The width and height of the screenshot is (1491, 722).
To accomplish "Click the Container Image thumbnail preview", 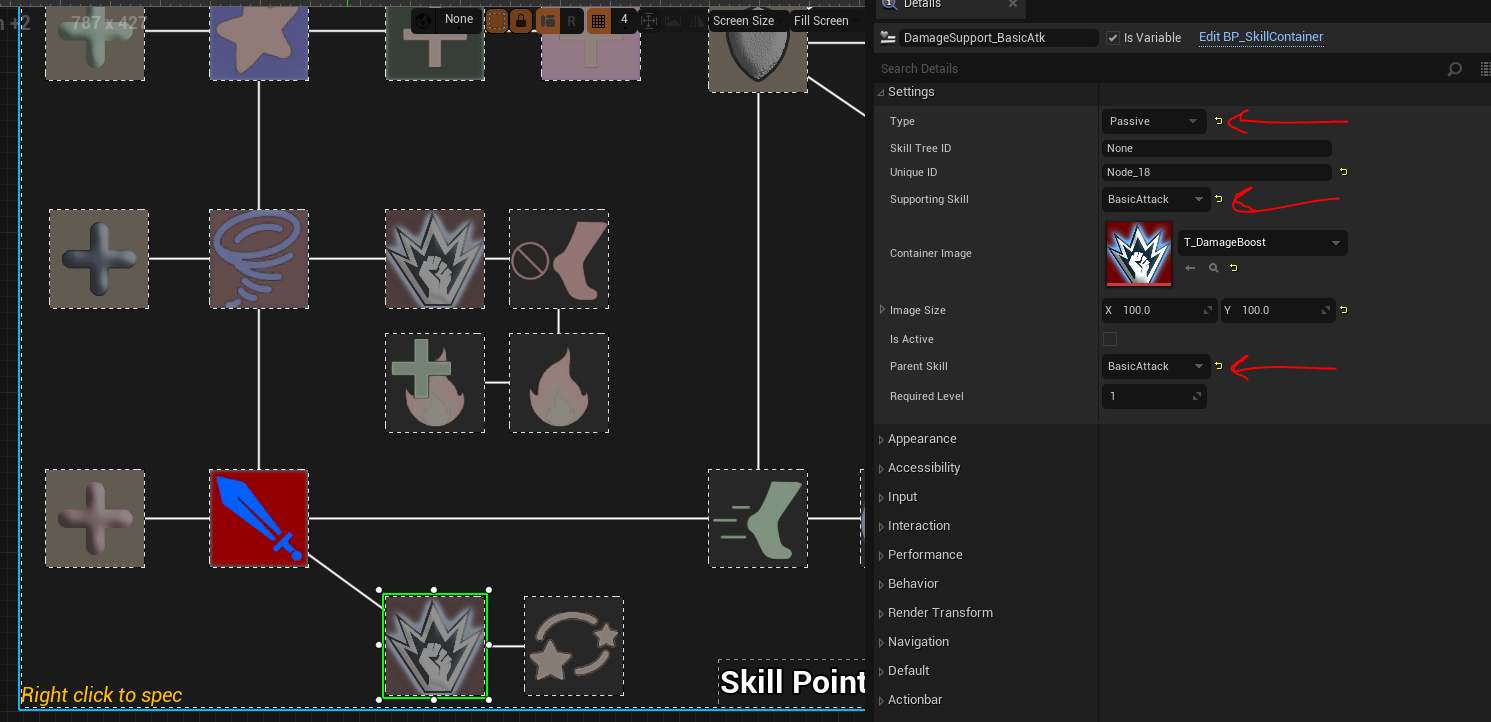I will [1138, 254].
